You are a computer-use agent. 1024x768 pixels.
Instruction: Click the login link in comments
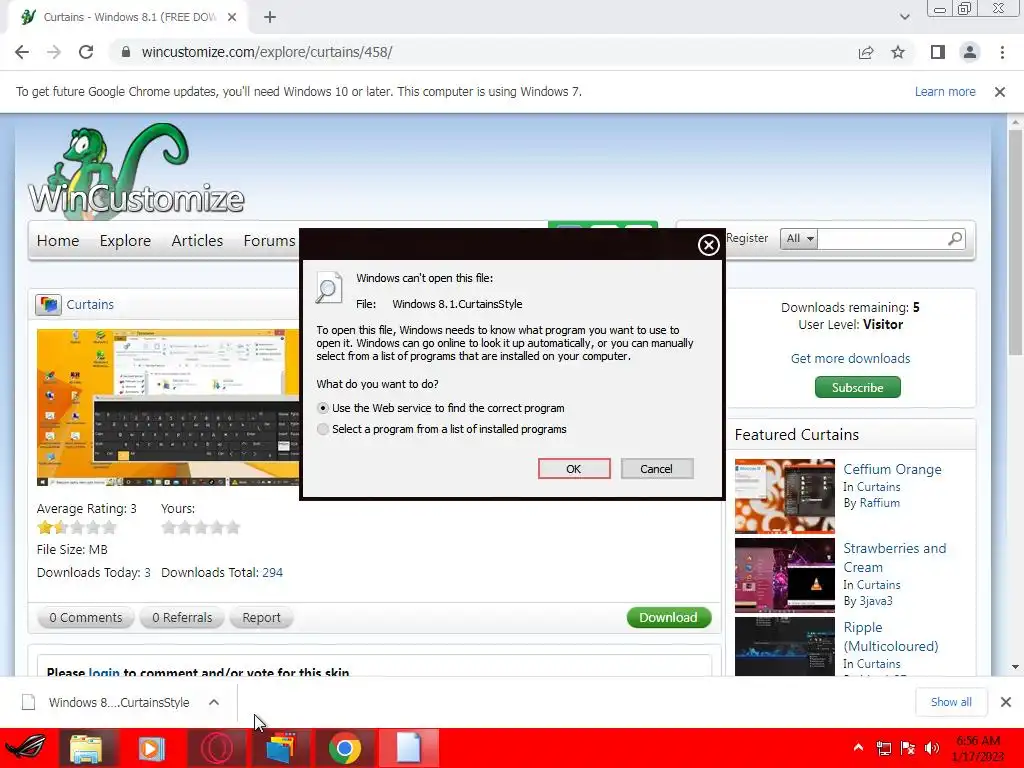[104, 672]
